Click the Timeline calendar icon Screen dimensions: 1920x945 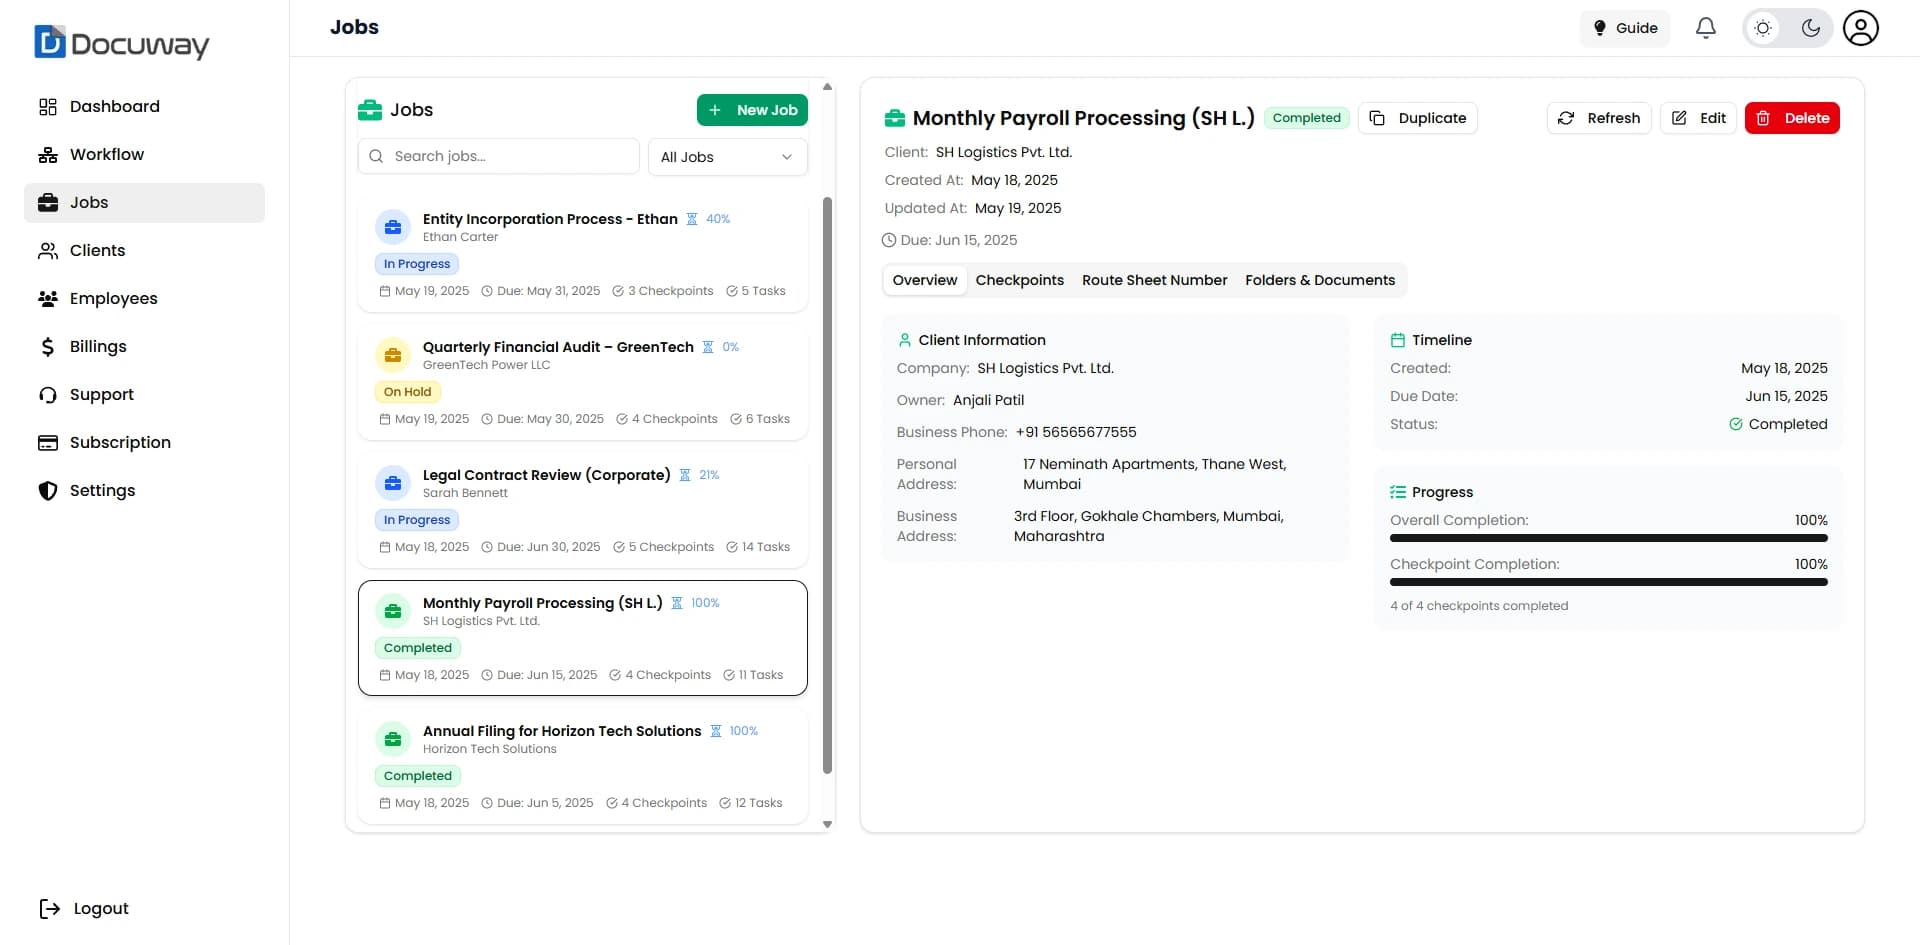click(x=1398, y=340)
